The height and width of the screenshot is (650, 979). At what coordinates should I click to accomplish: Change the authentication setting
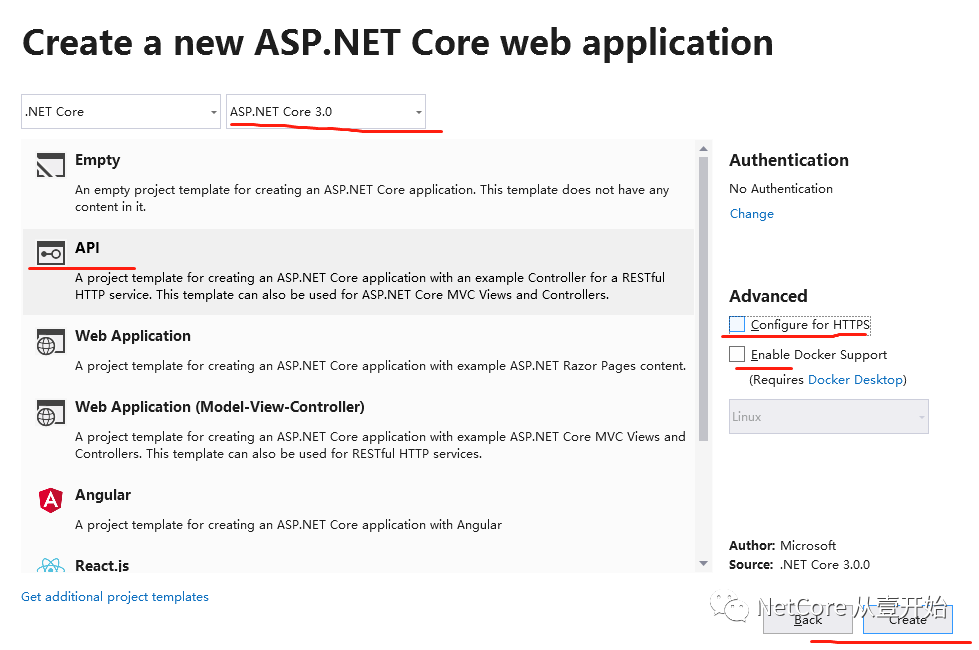tap(751, 214)
